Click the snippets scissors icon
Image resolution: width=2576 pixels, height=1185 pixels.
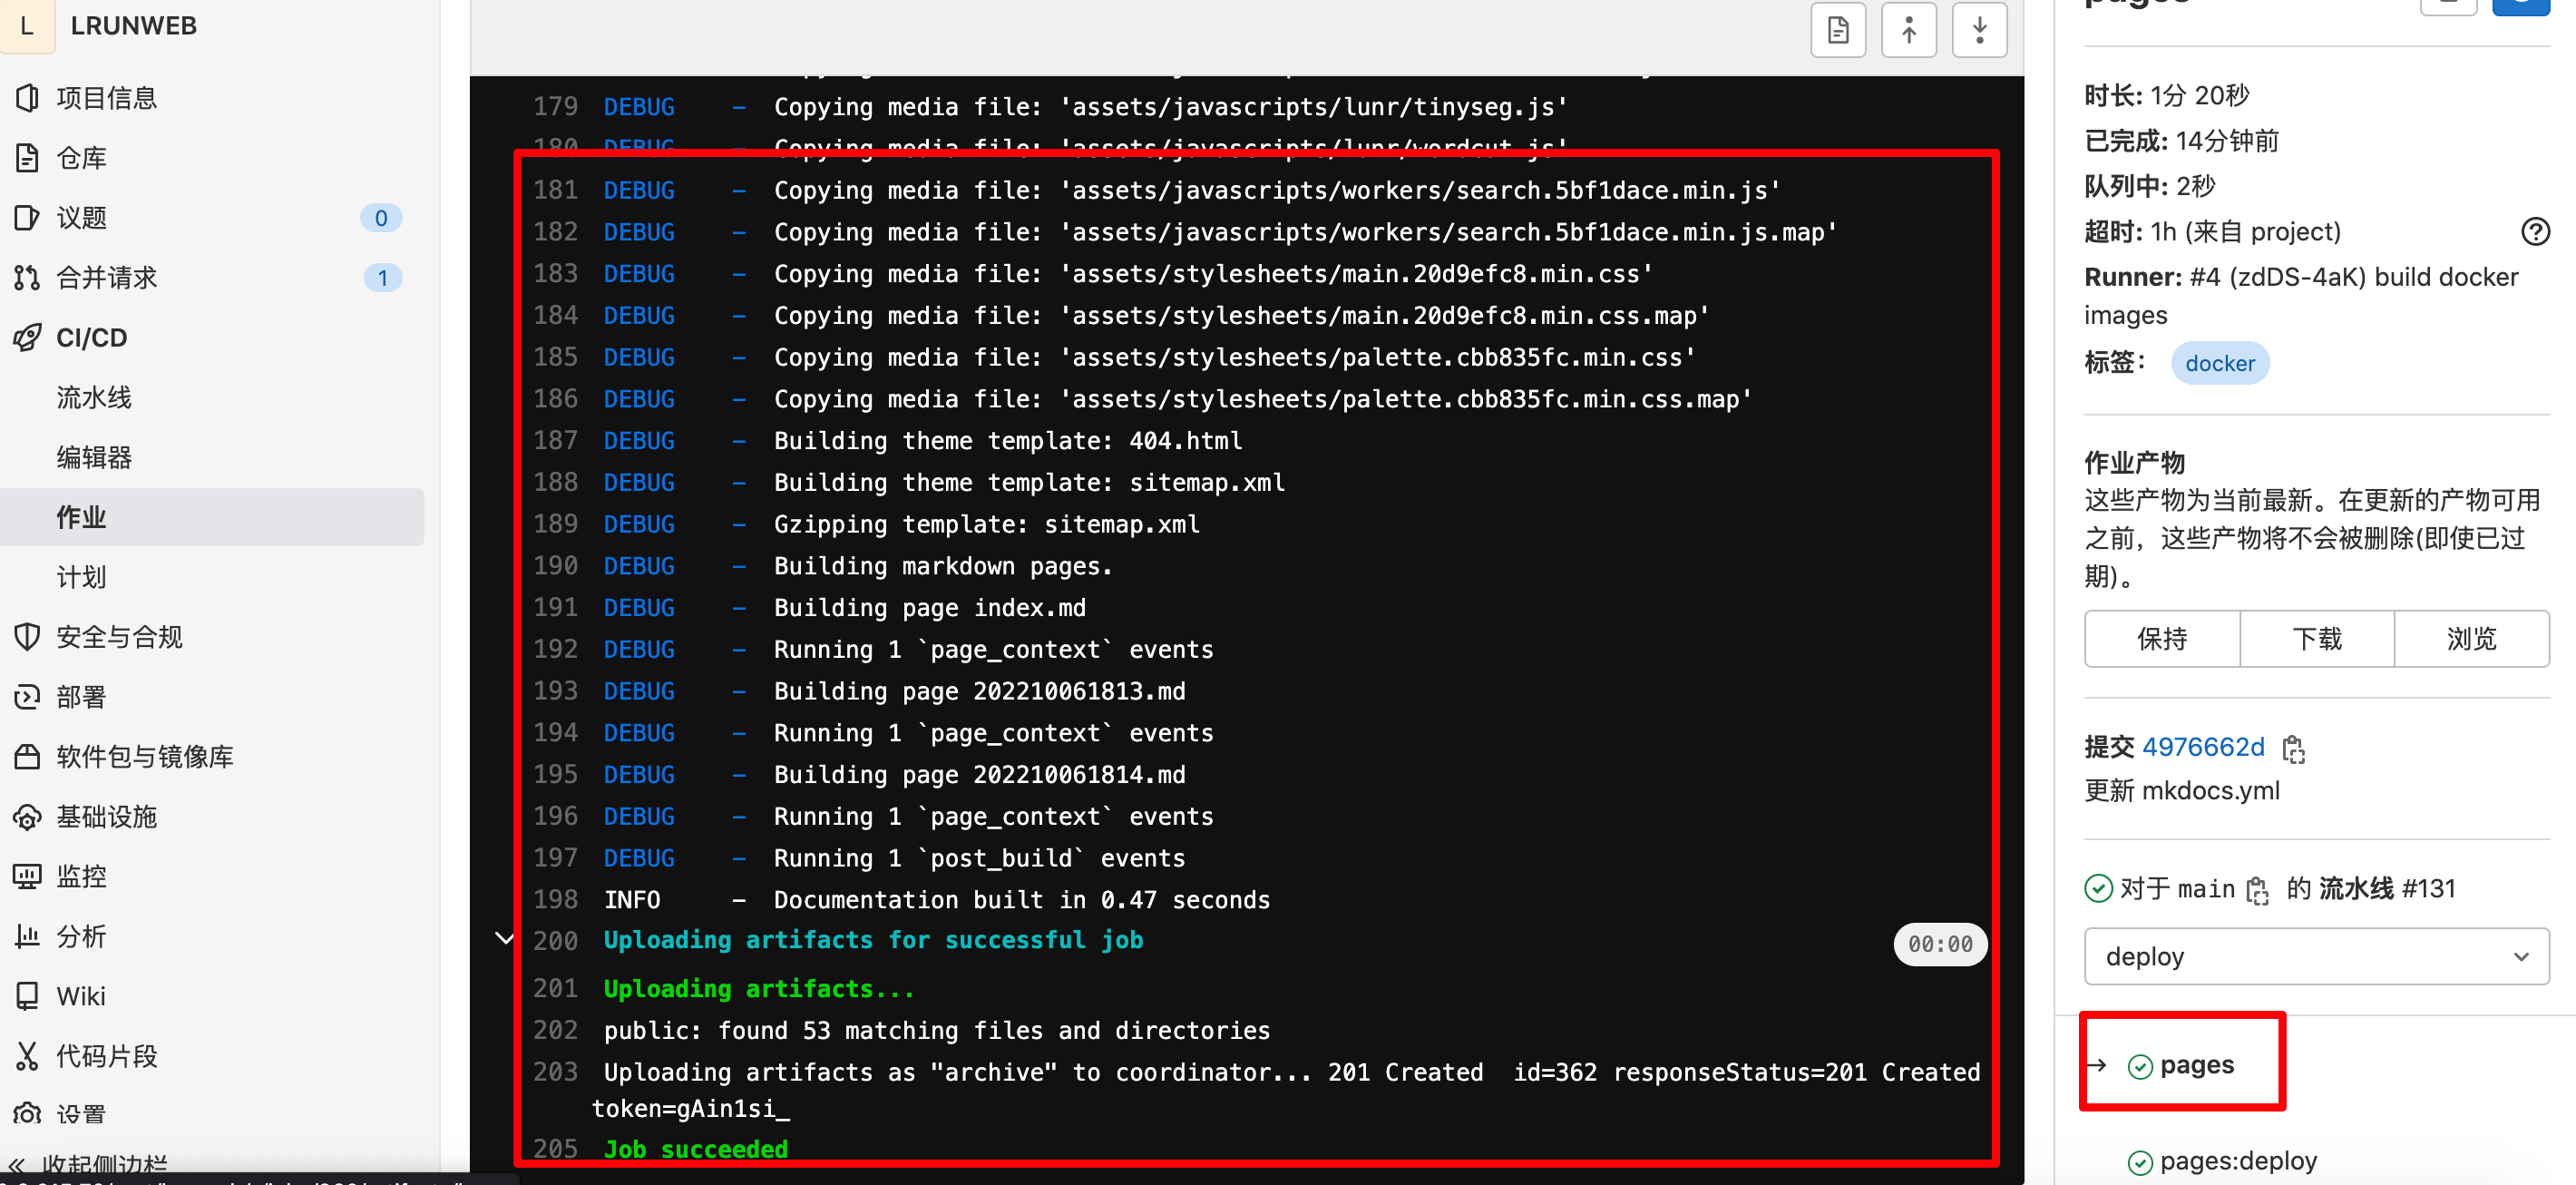tap(27, 1056)
